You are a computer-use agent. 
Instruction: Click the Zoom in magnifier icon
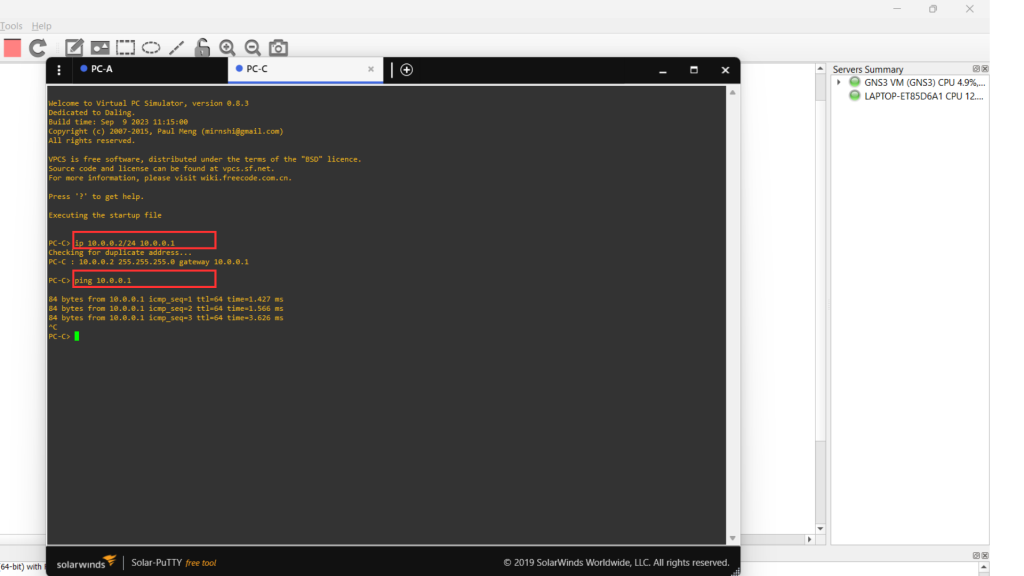point(227,47)
